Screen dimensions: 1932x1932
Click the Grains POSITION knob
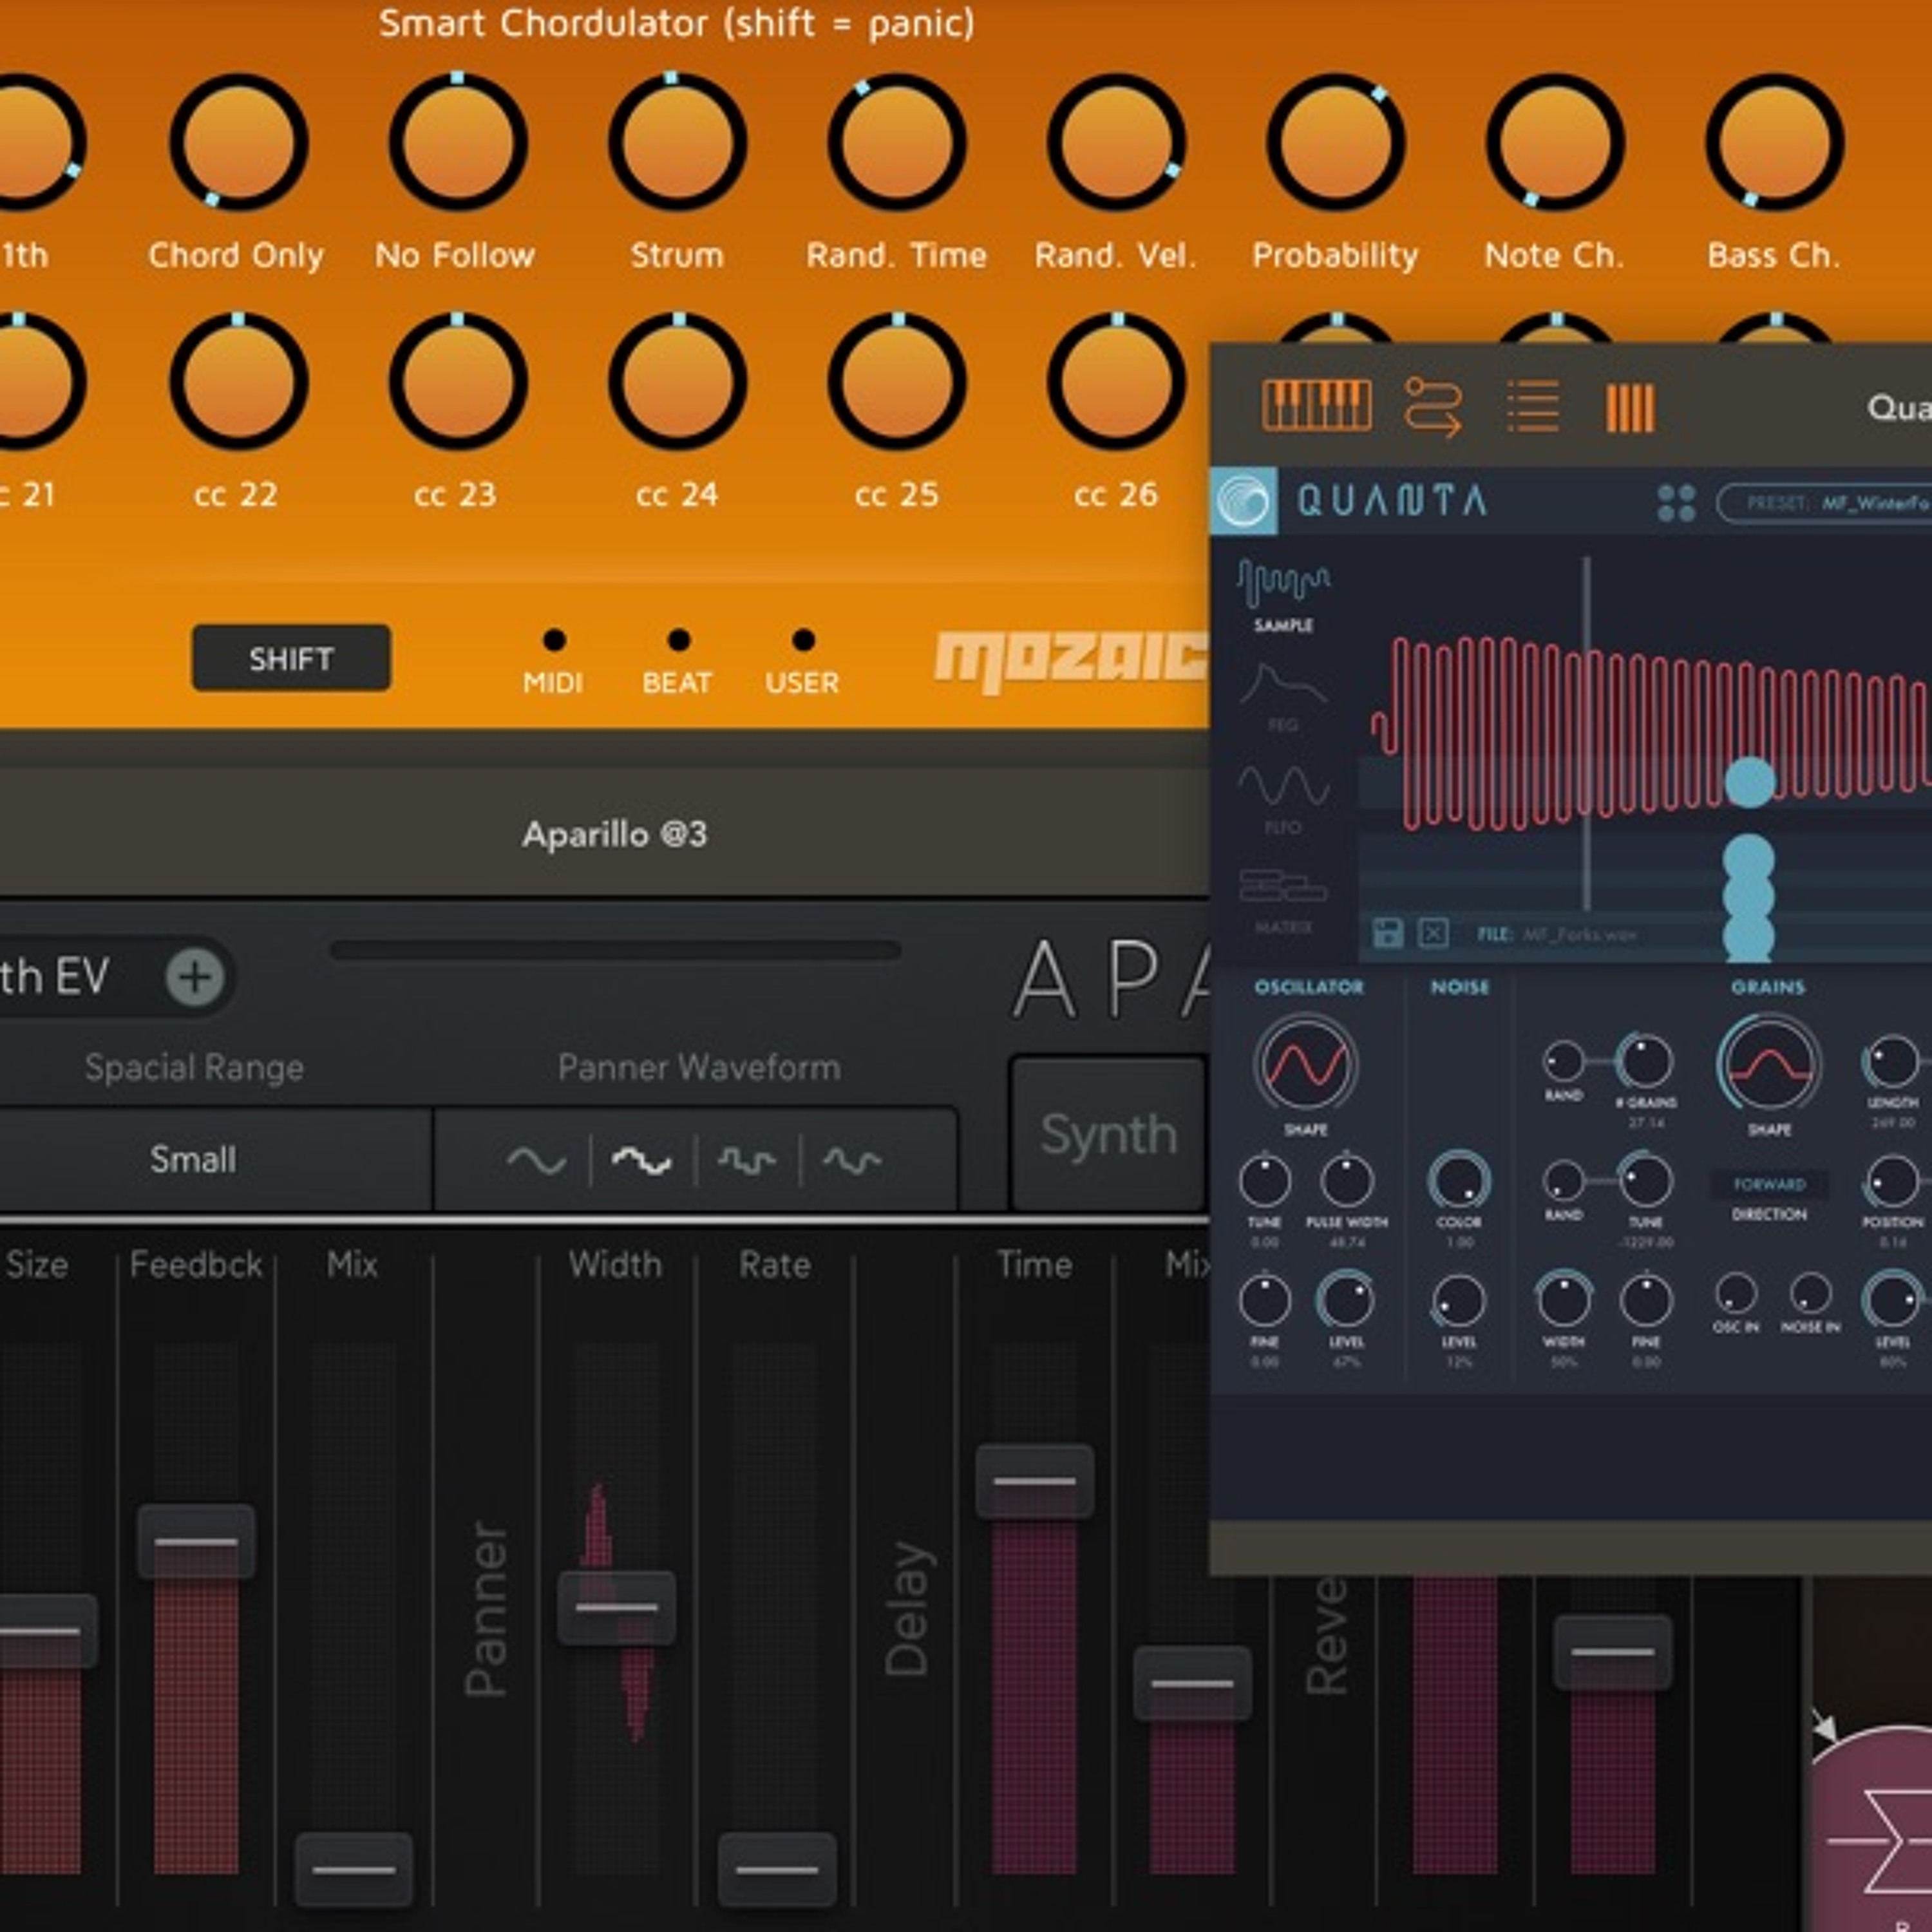tap(1892, 1181)
